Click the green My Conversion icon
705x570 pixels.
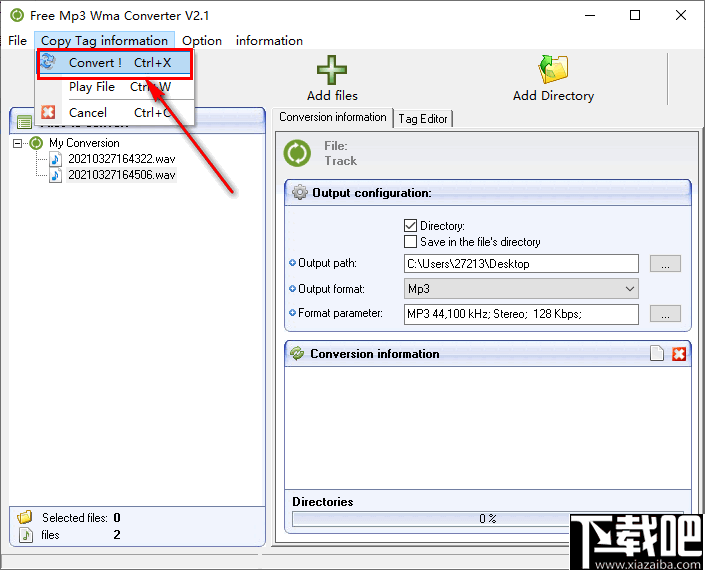point(36,143)
